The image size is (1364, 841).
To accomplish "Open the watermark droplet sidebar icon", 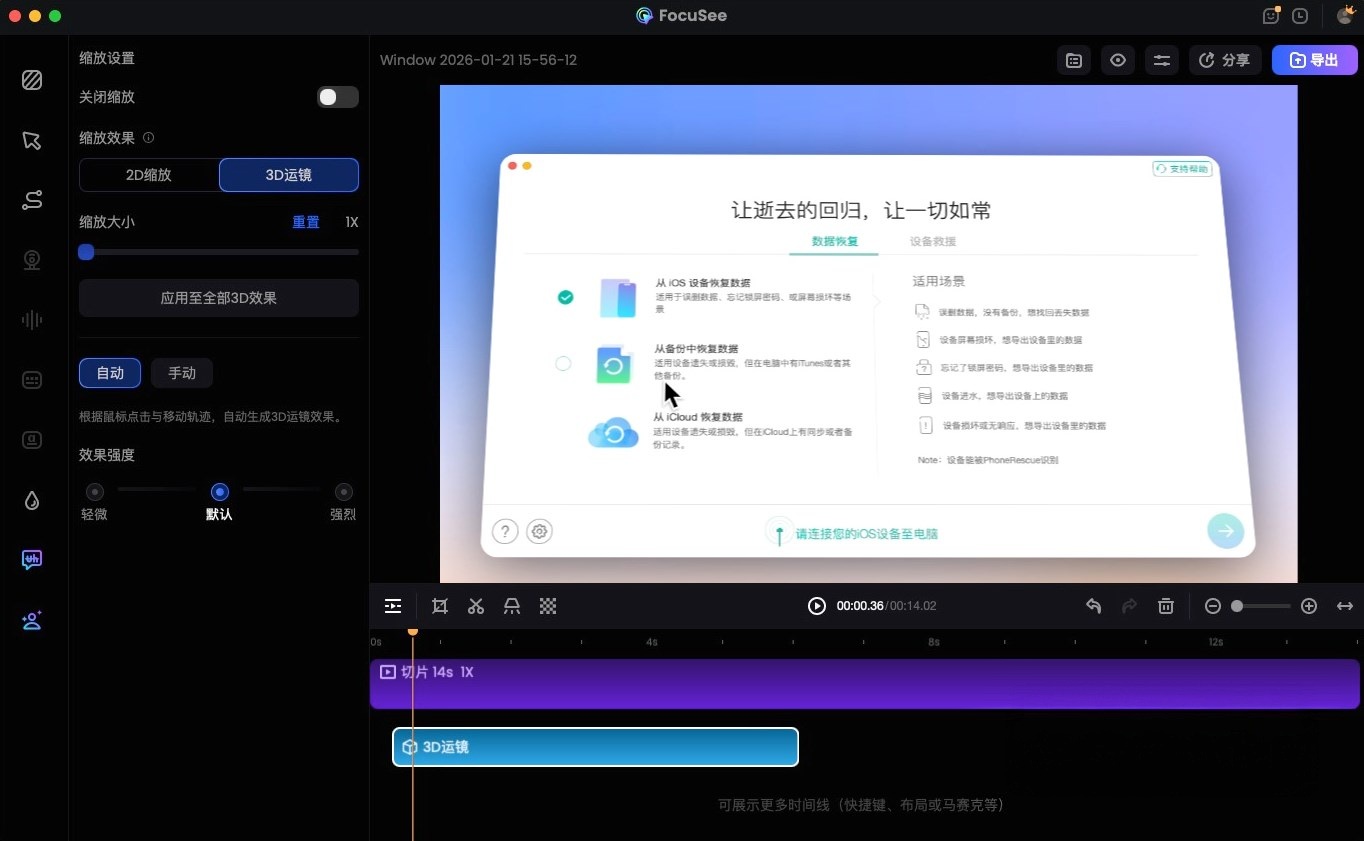I will 32,500.
